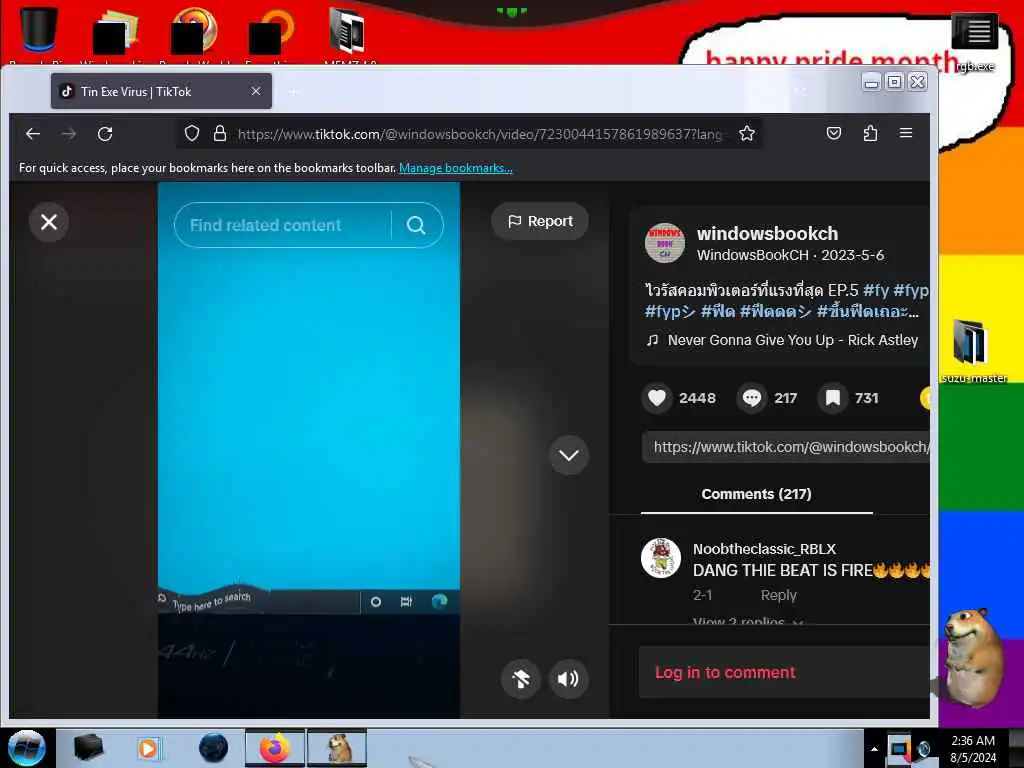
Task: Open Save to Pocket icon
Action: tap(834, 133)
